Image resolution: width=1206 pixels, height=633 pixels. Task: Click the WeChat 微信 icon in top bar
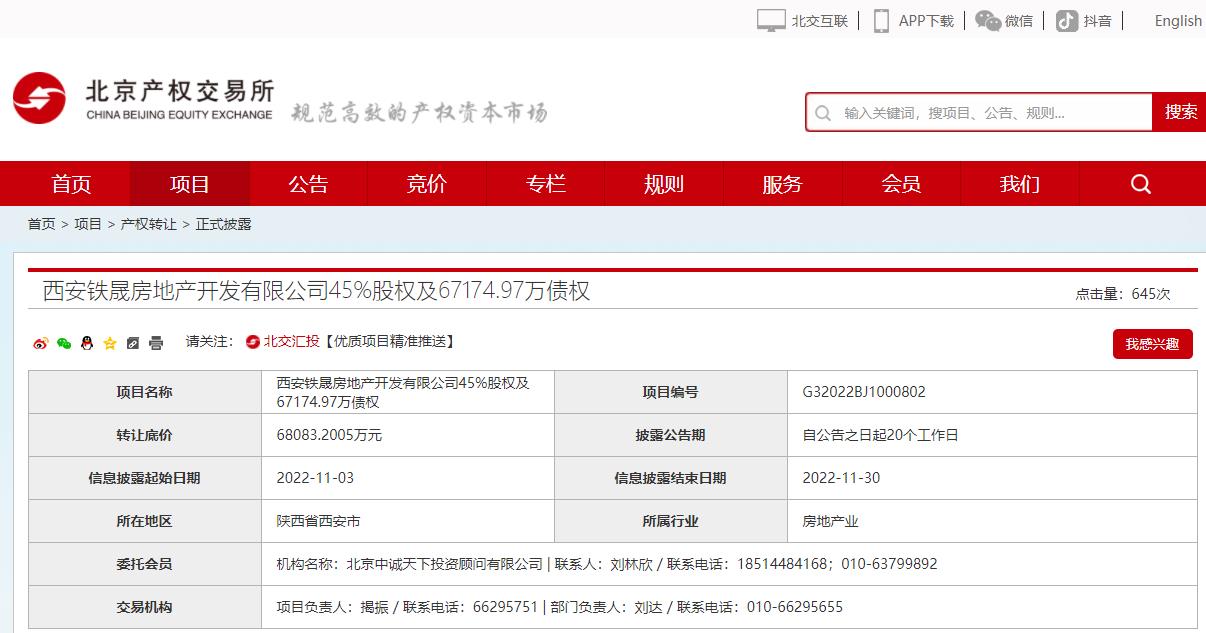[x=988, y=20]
